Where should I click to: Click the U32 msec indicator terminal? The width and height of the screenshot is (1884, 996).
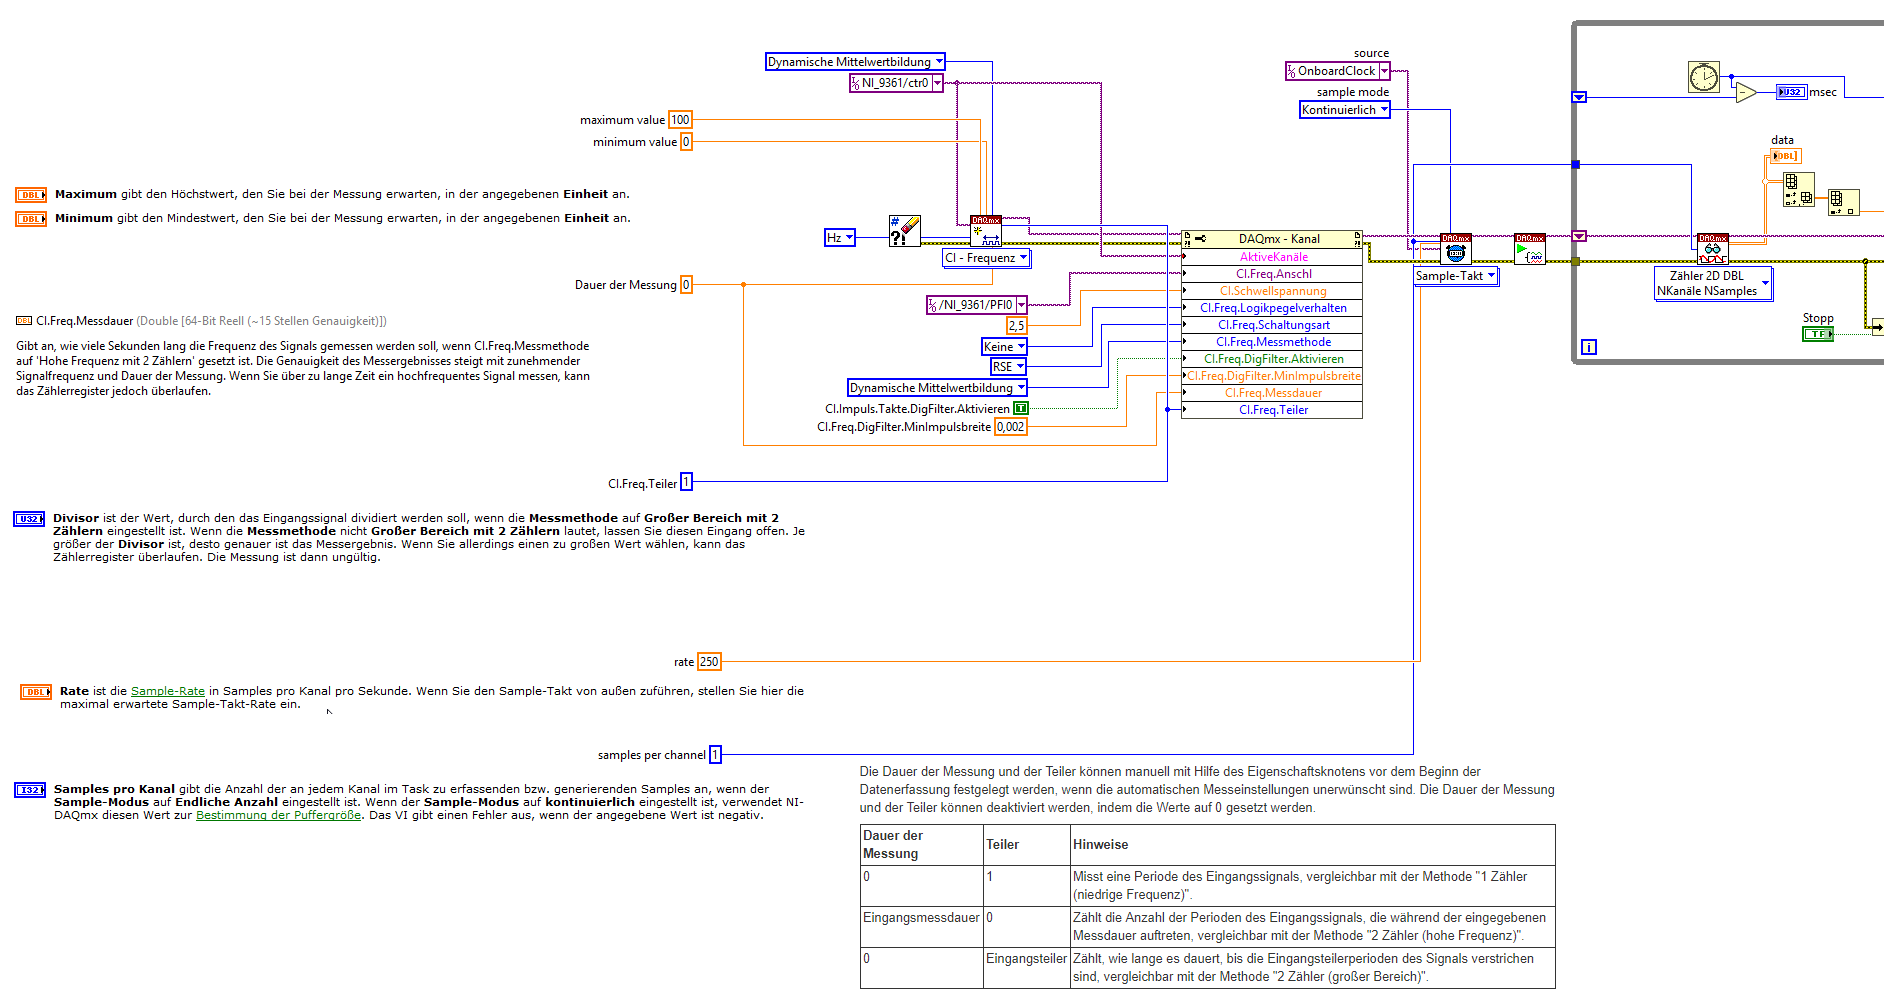1791,92
